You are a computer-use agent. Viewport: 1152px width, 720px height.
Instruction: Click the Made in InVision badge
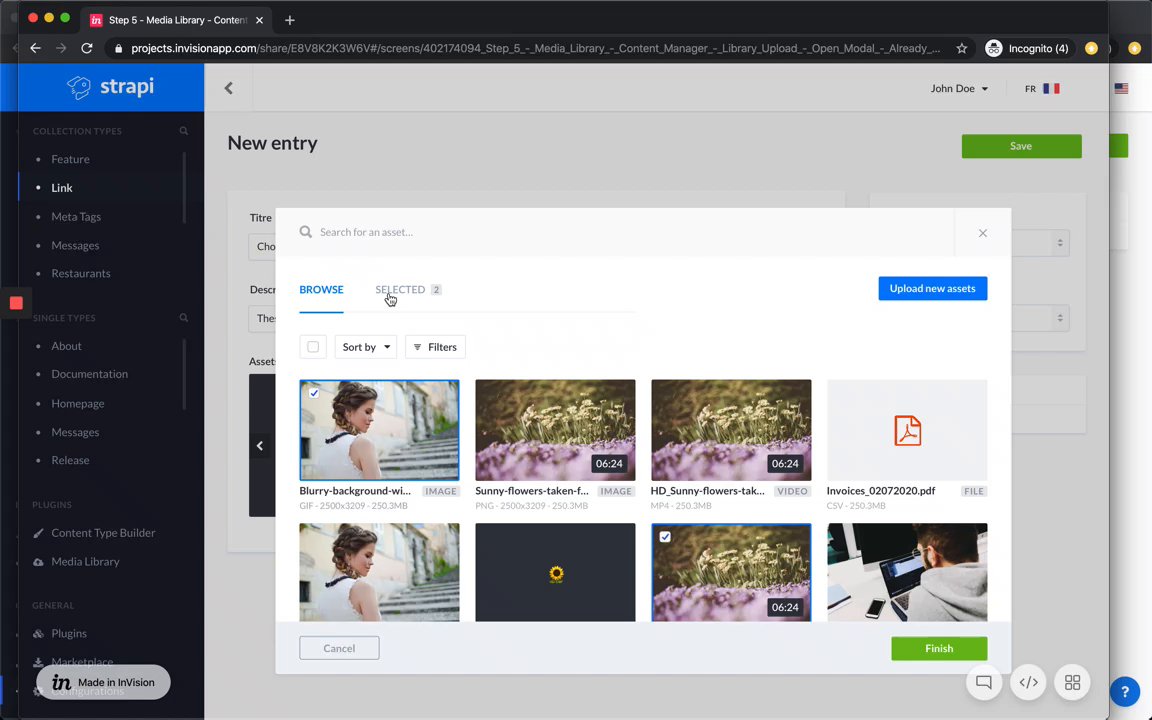click(x=104, y=682)
